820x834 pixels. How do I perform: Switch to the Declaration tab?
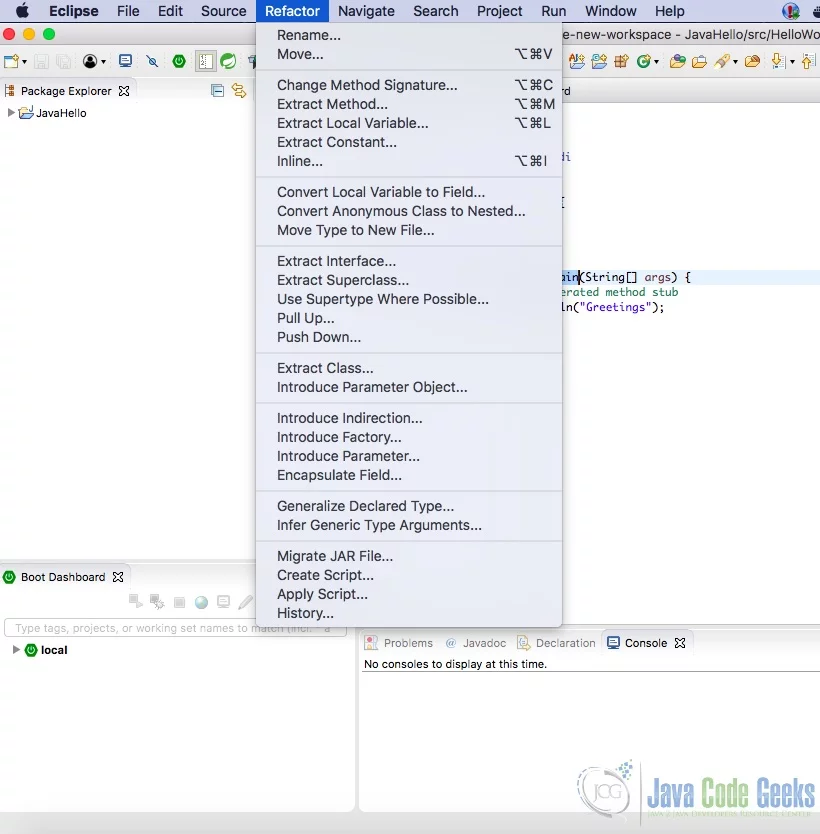pyautogui.click(x=556, y=643)
